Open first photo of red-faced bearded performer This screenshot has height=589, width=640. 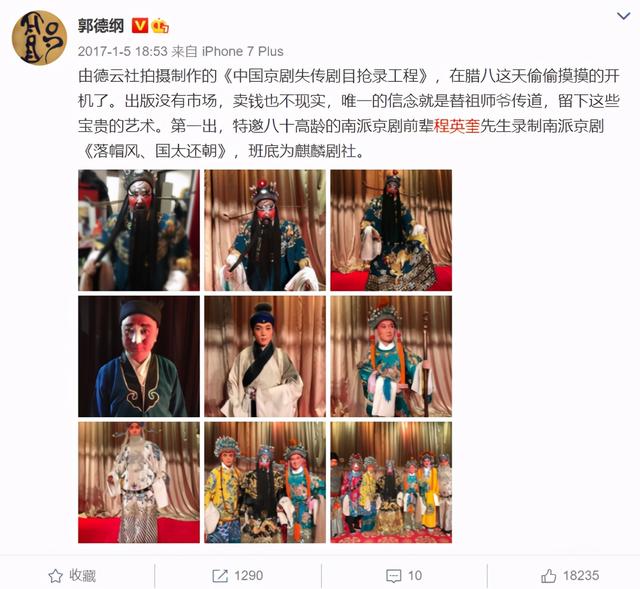pyautogui.click(x=139, y=230)
